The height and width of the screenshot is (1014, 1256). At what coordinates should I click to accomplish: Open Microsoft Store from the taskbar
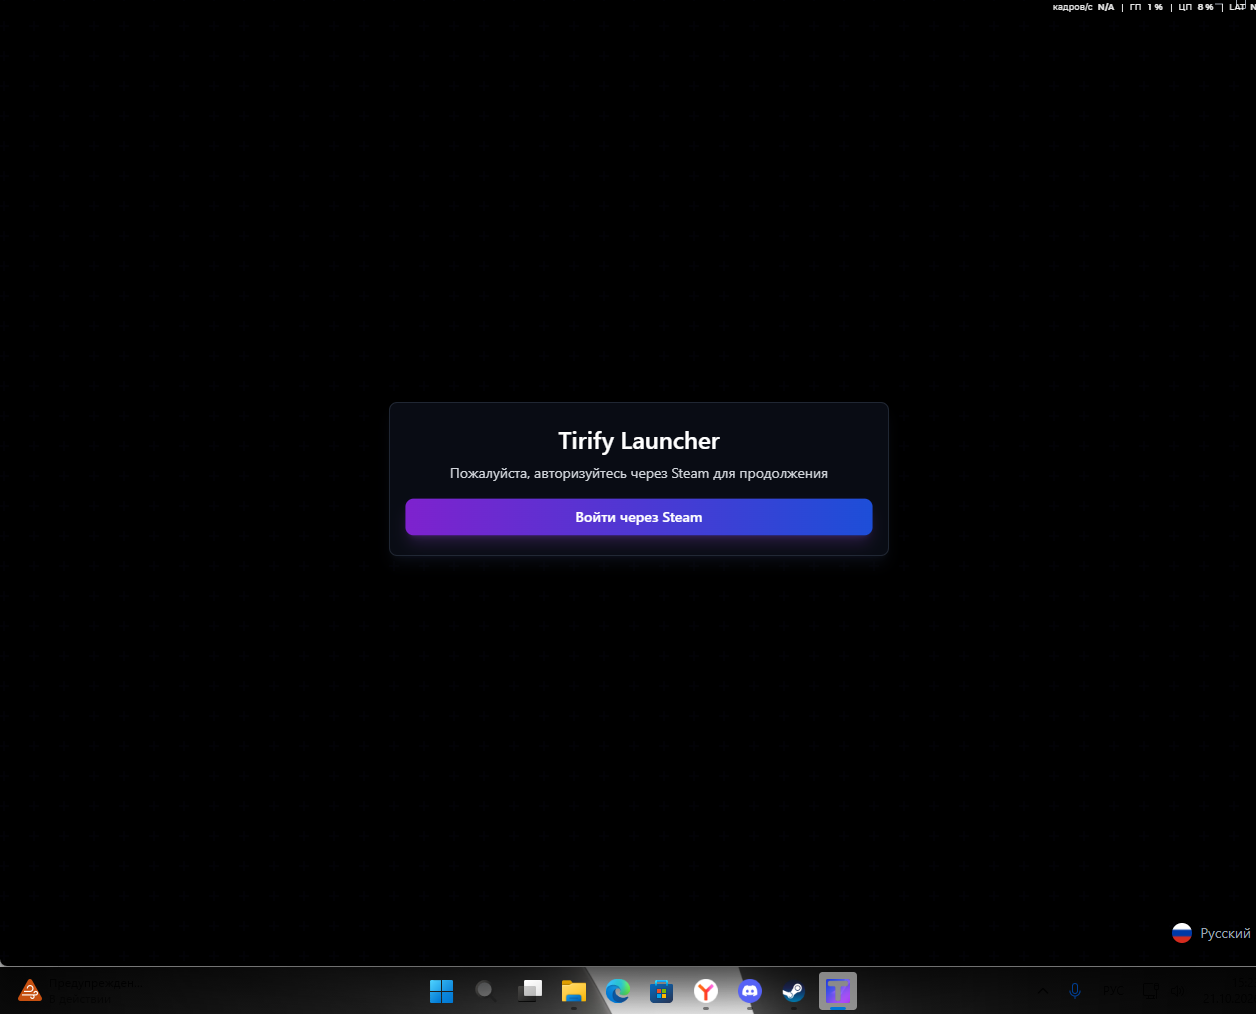click(x=661, y=991)
